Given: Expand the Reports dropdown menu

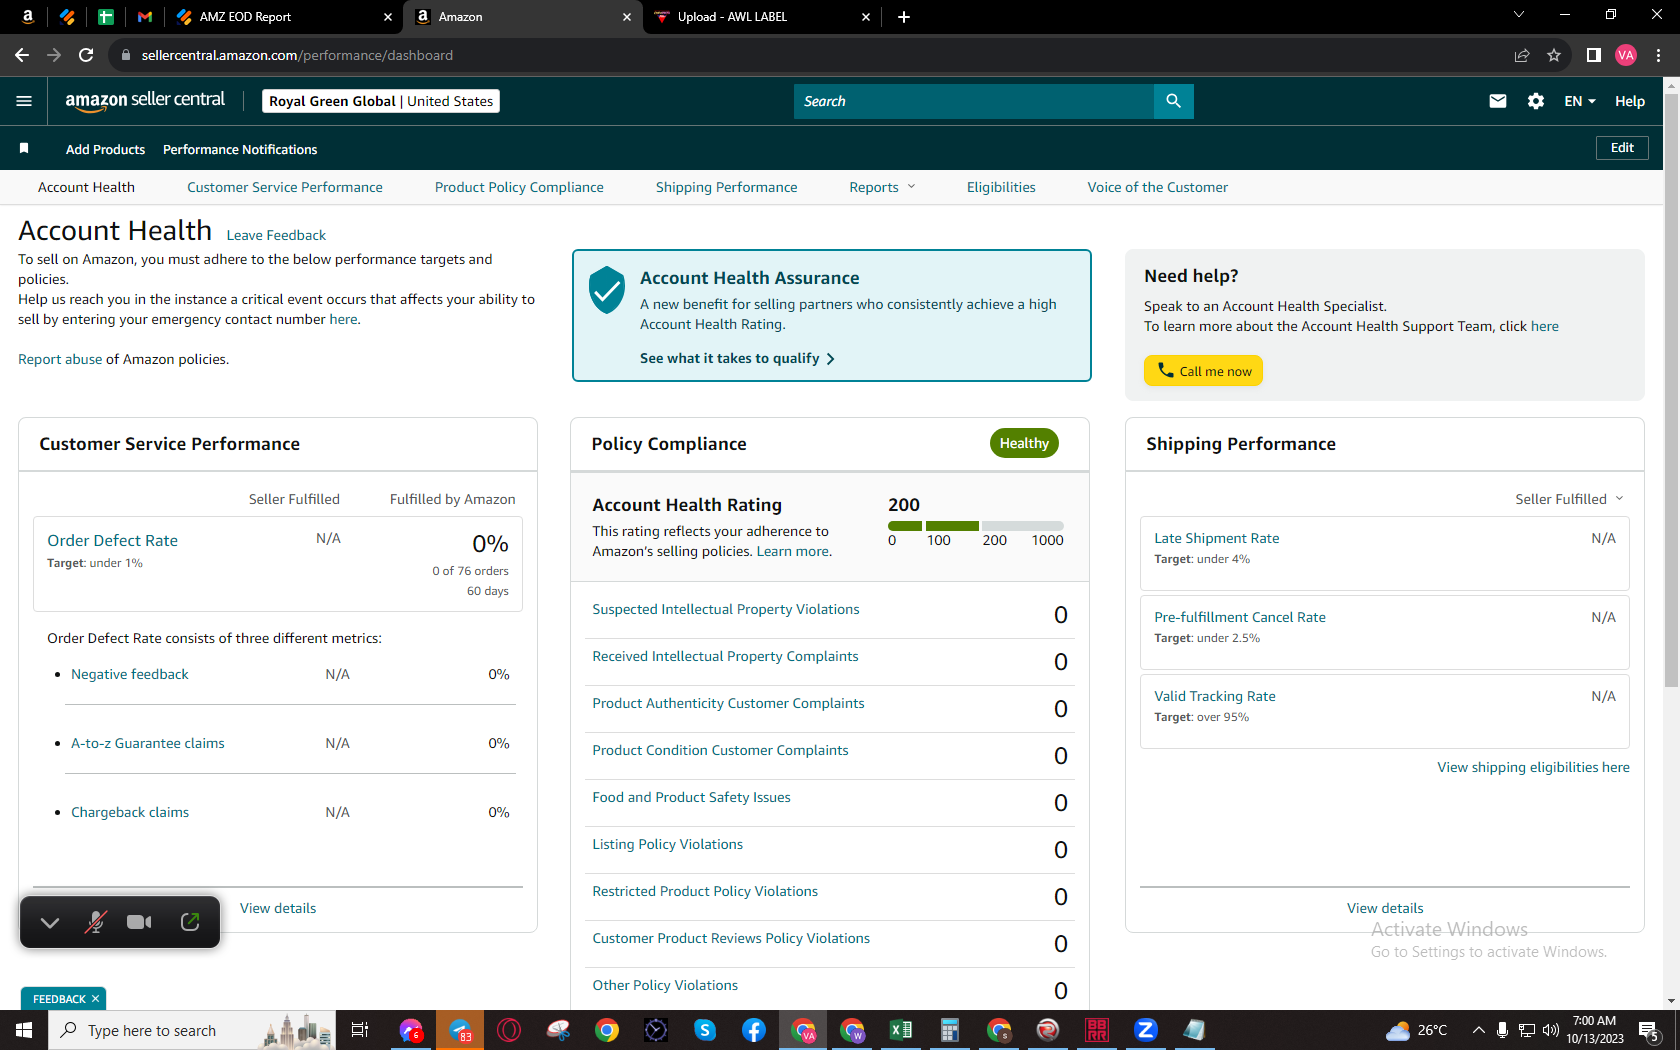Looking at the screenshot, I should pyautogui.click(x=882, y=187).
